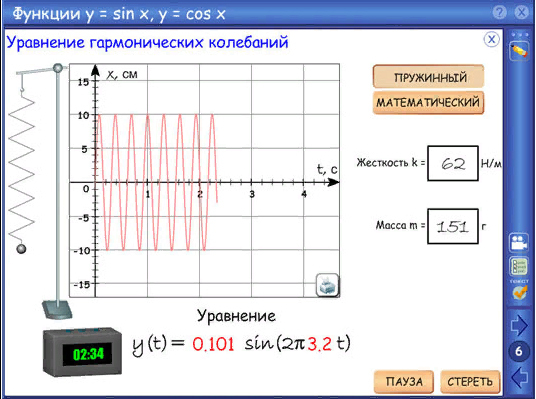Go to next page with right arrow
Viewport: 536px width, 399px height.
(x=519, y=325)
